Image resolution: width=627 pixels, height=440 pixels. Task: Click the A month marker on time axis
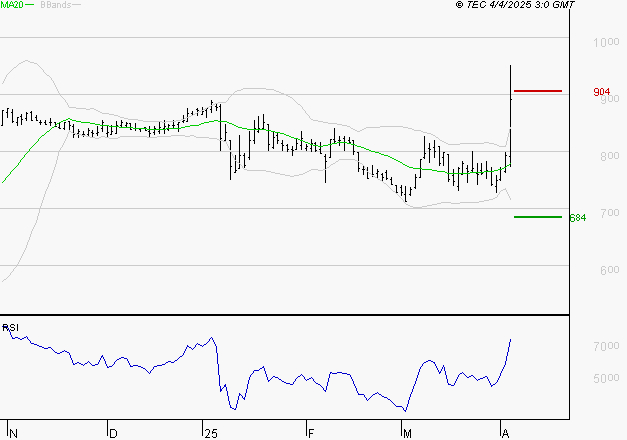505,434
